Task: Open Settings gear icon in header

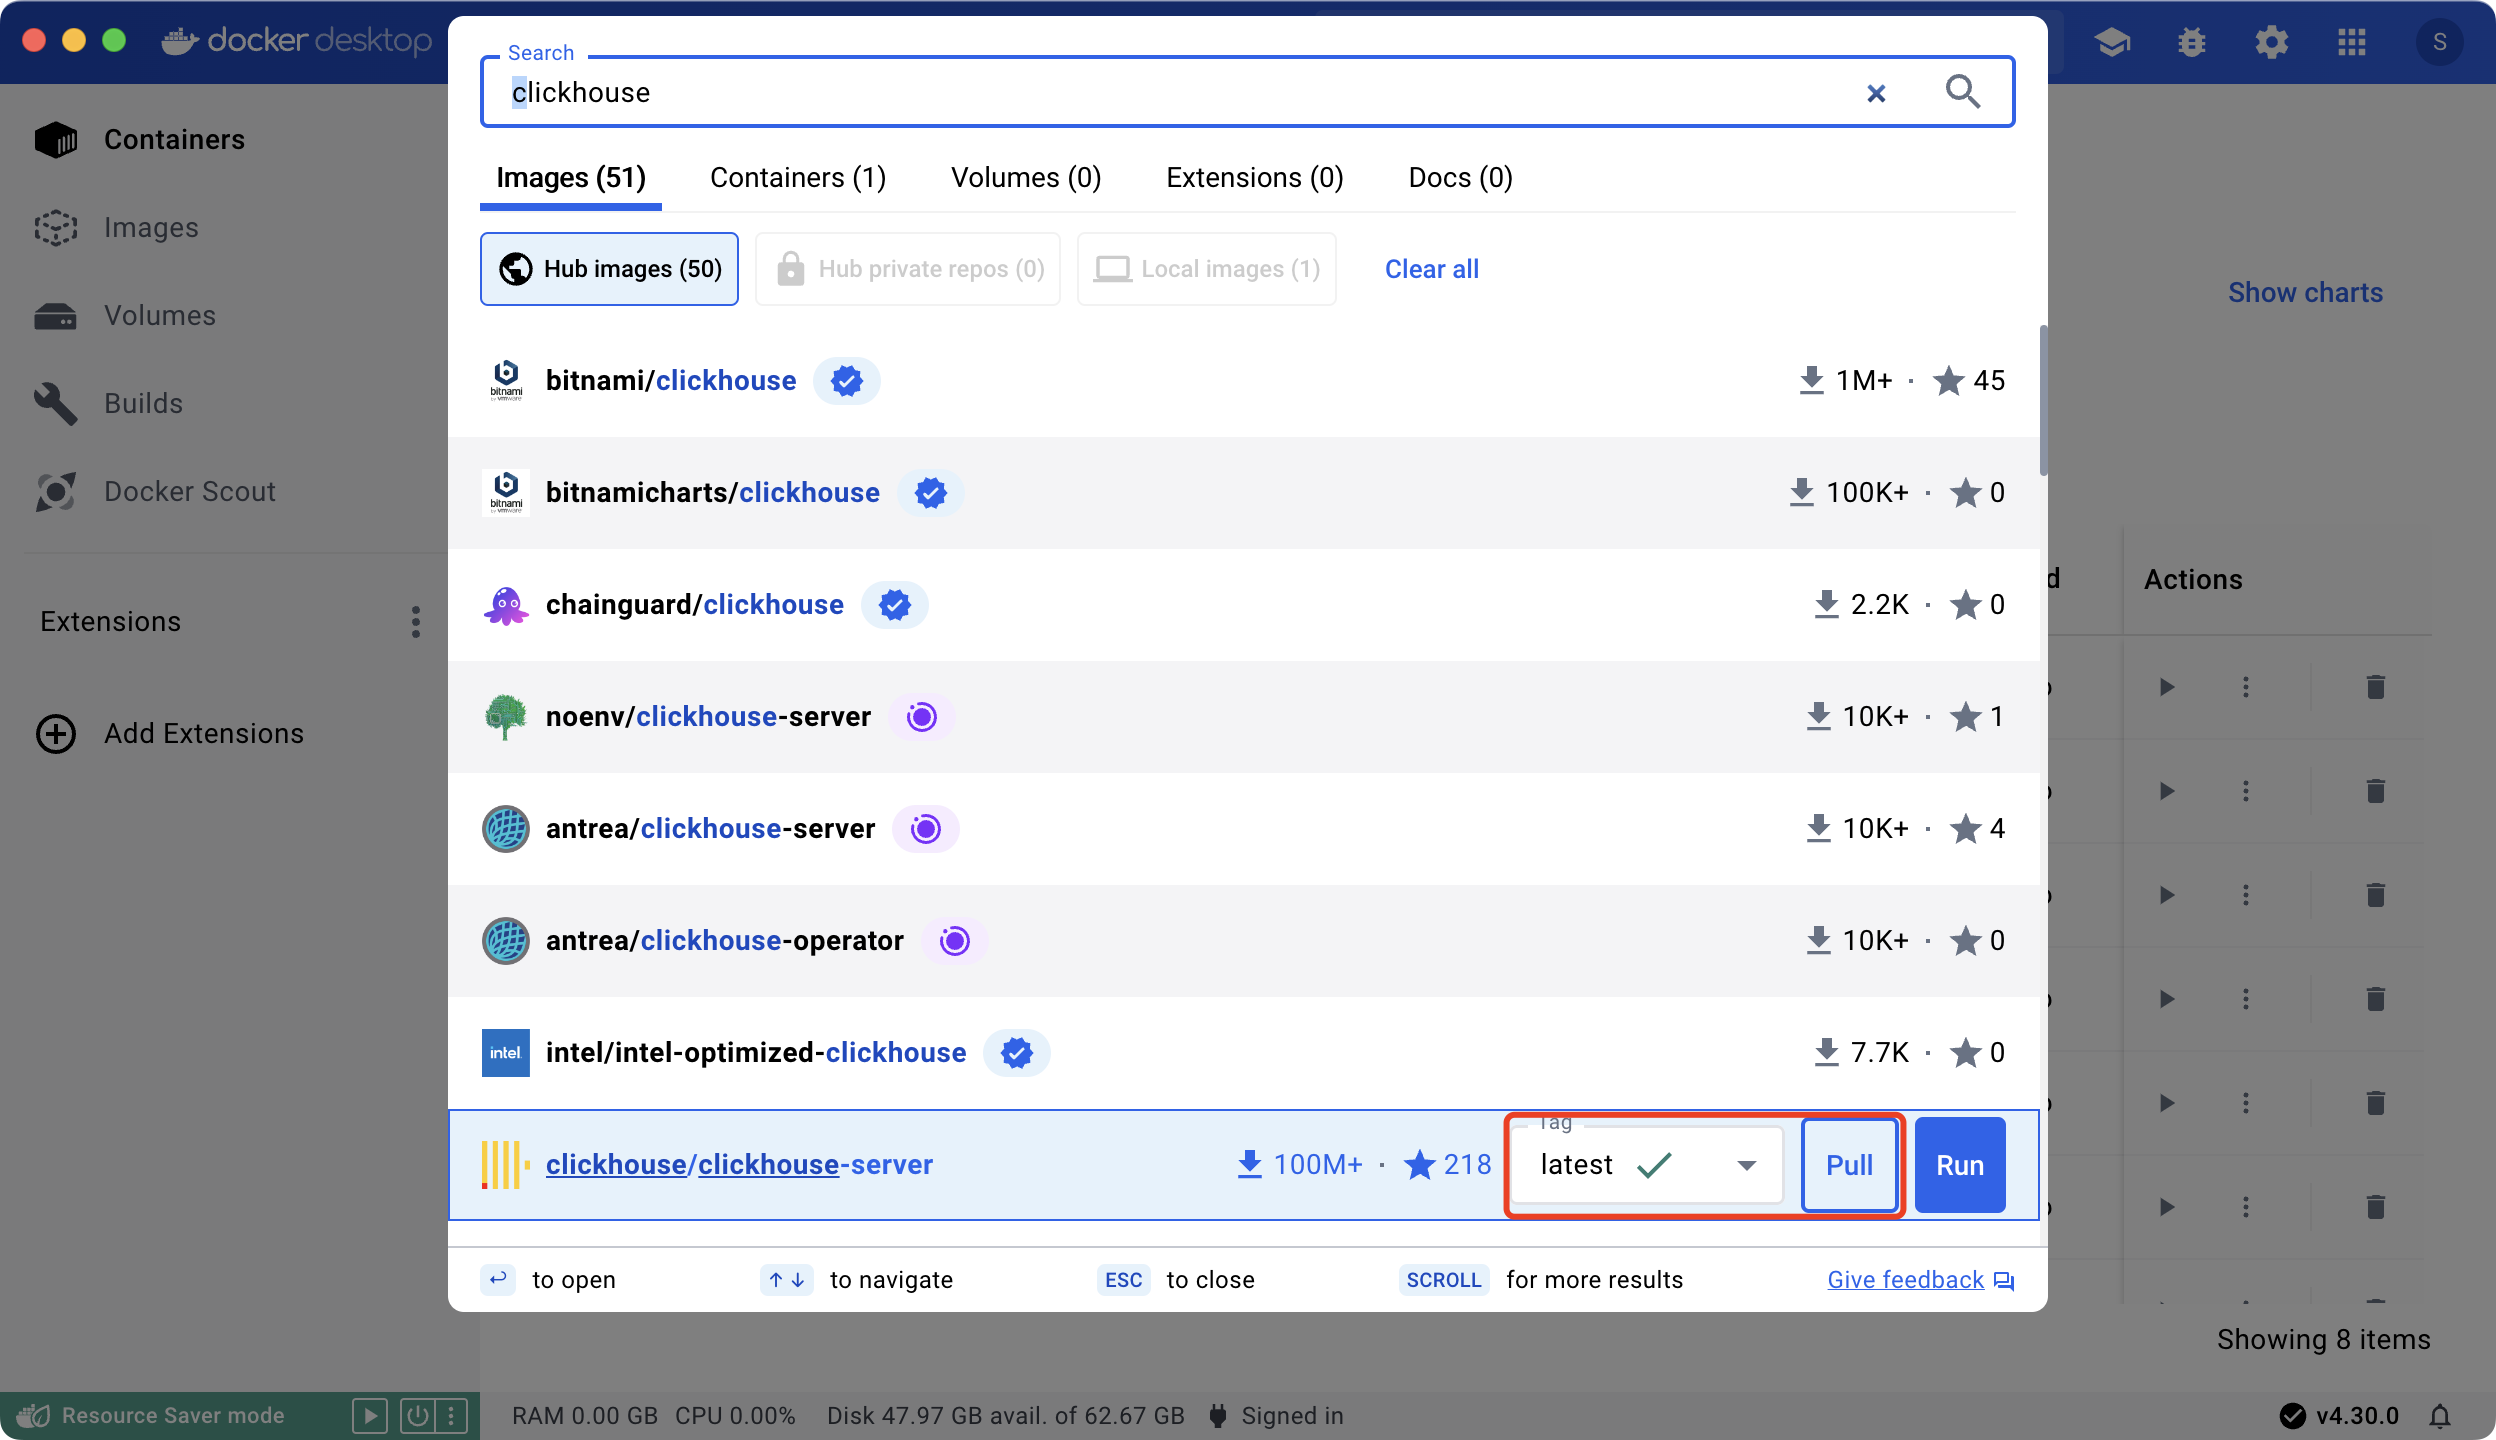Action: click(2272, 42)
